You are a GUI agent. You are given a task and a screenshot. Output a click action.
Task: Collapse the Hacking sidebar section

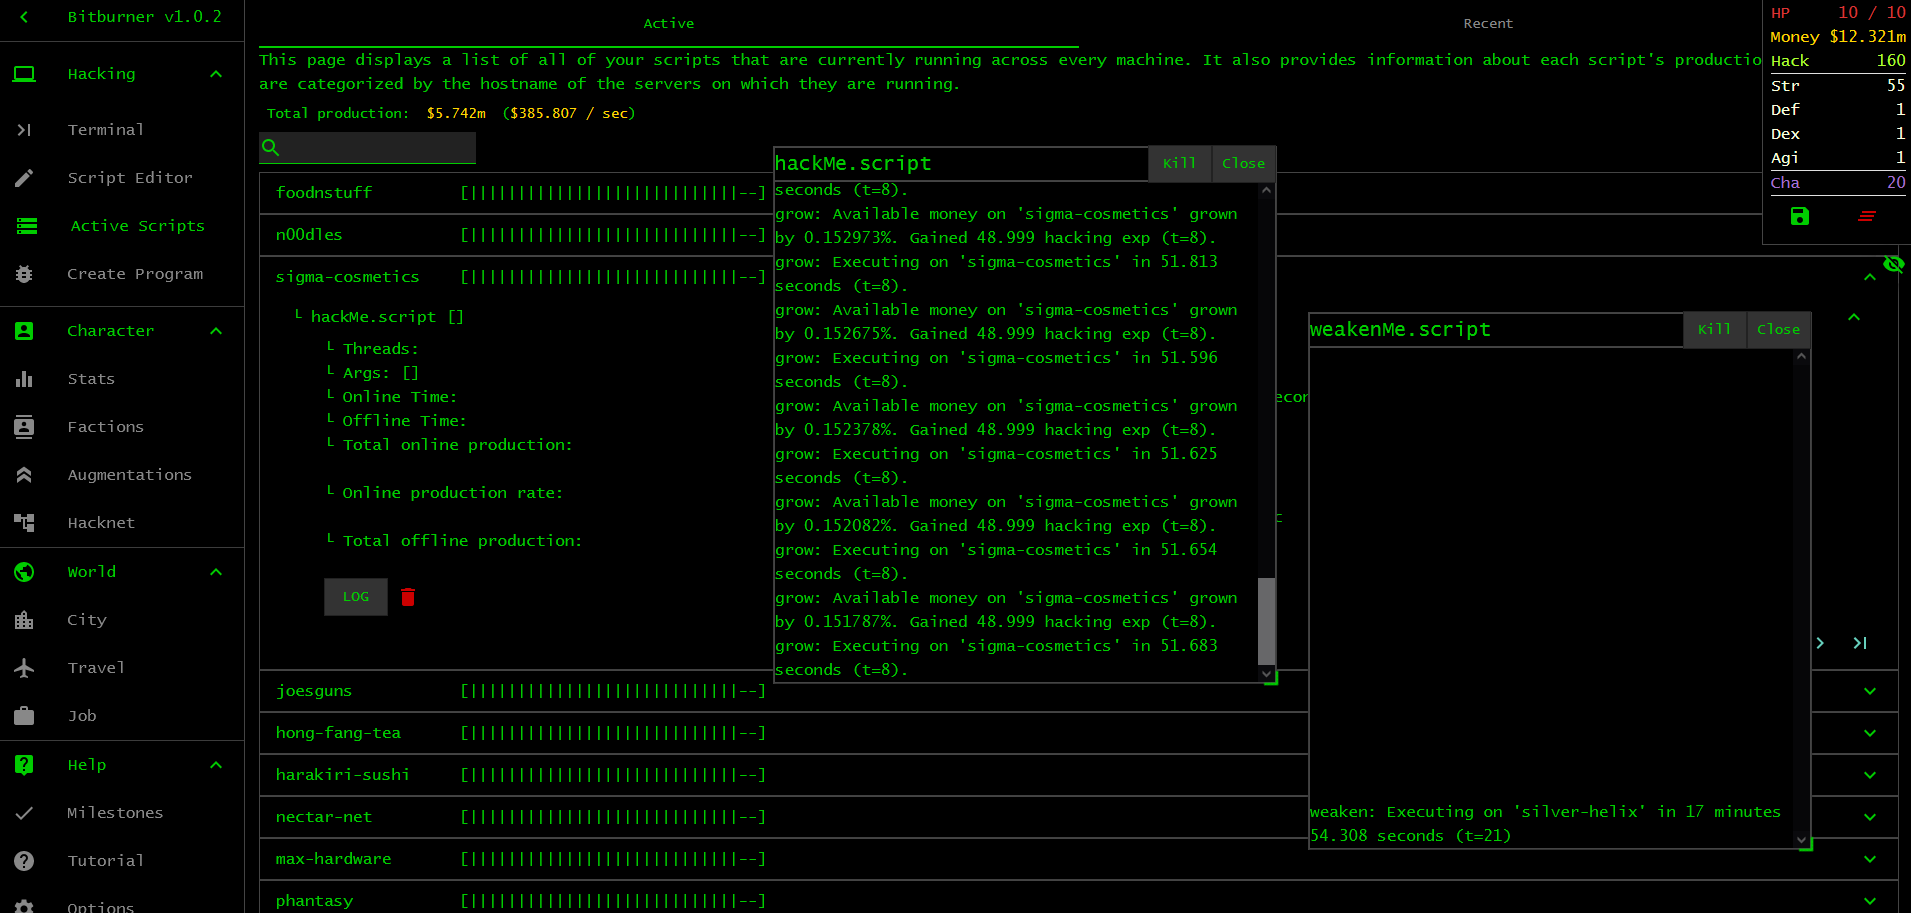[x=216, y=74]
